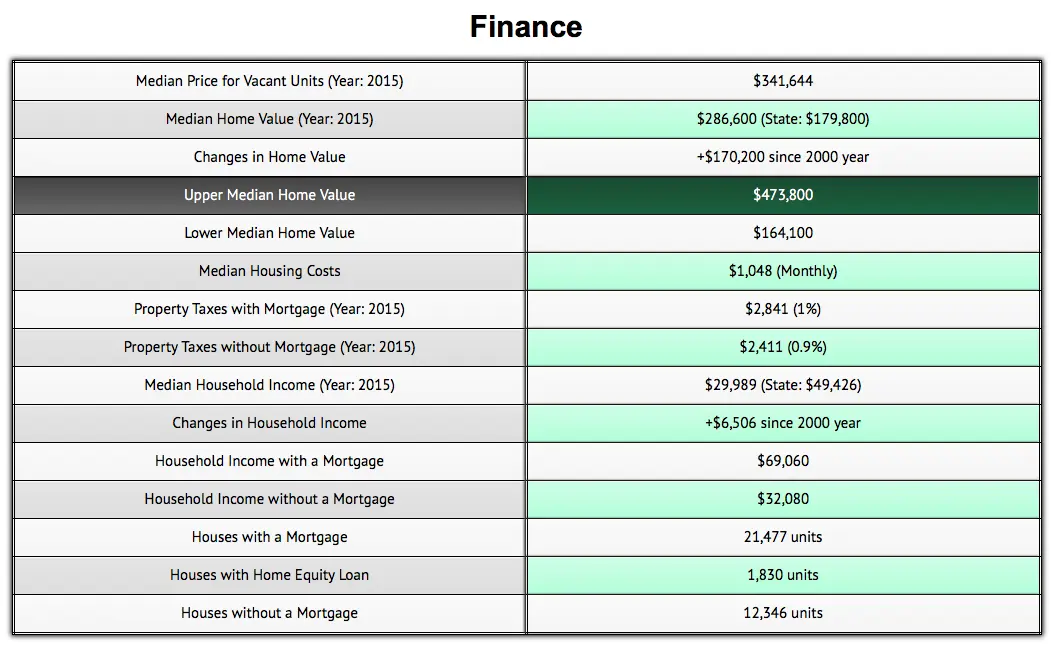Select the 12,346 units value
The height and width of the screenshot is (647, 1051).
pos(783,613)
